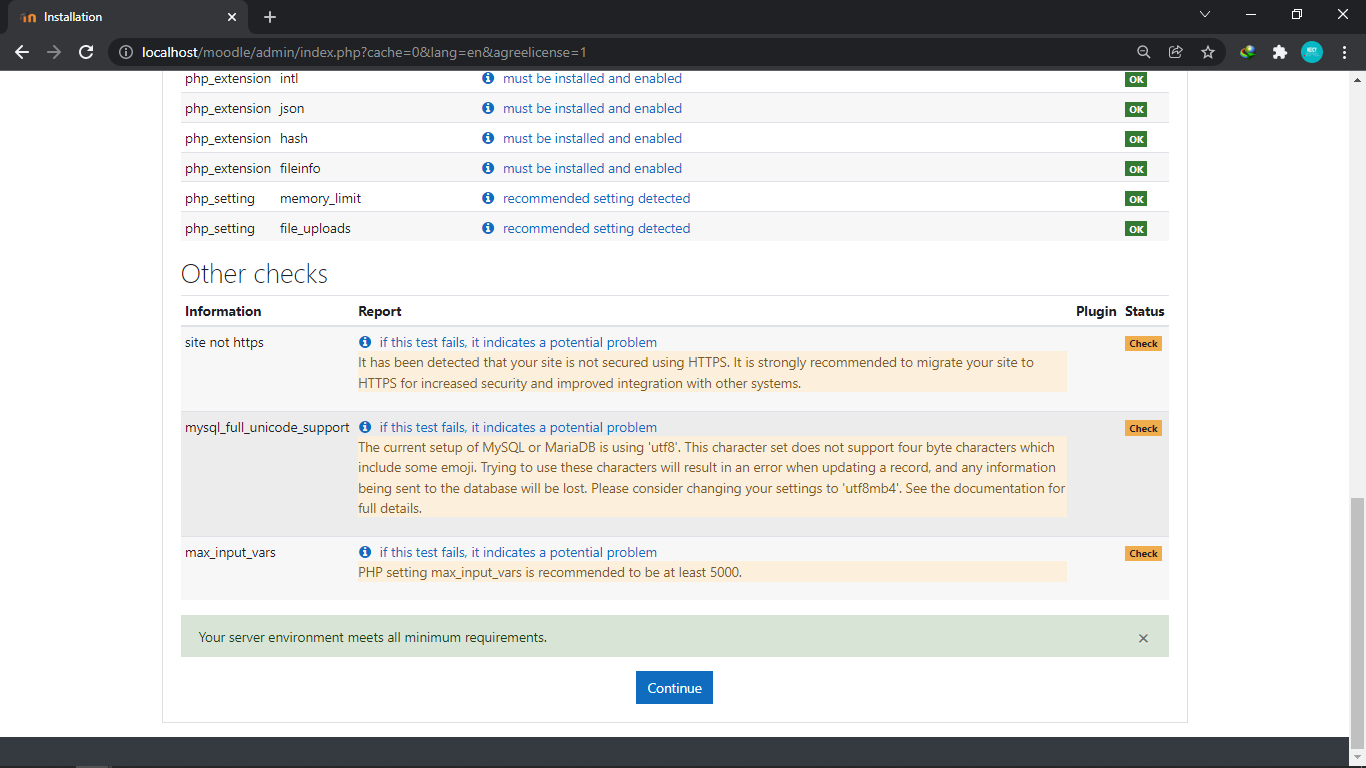Click the 'site not https' row label
1366x768 pixels.
[224, 342]
